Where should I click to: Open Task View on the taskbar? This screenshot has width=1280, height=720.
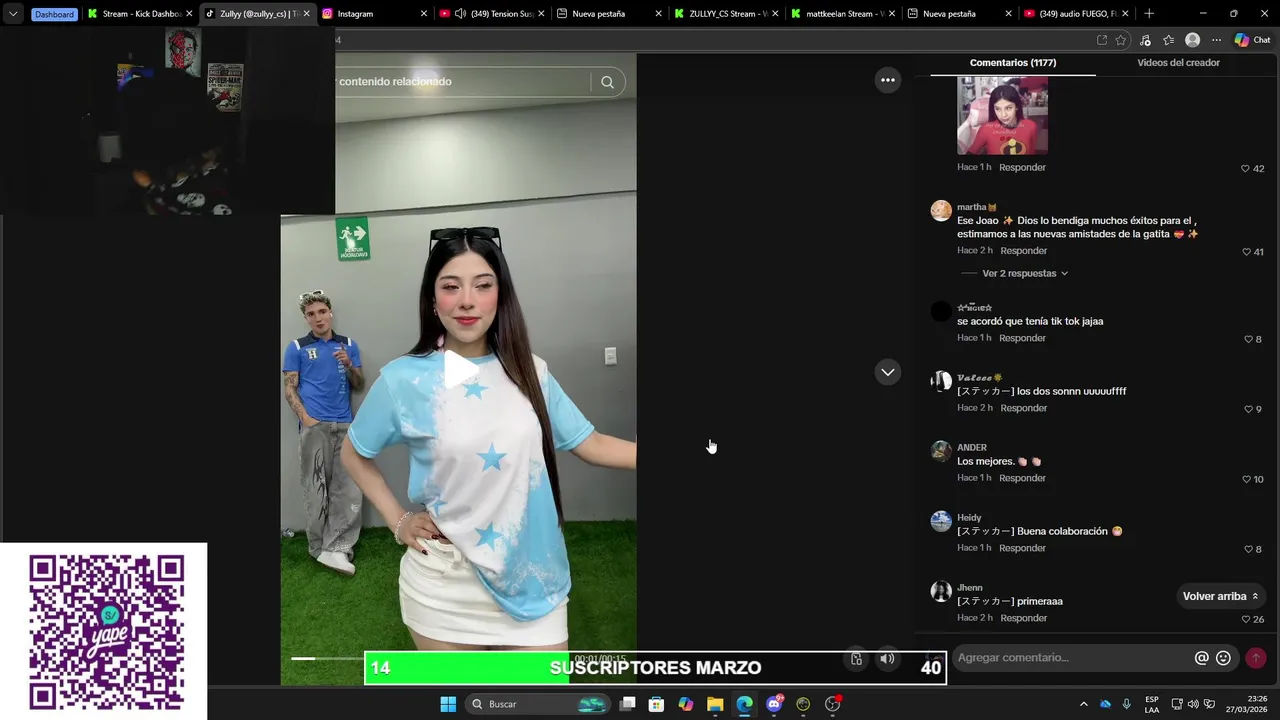coord(627,704)
